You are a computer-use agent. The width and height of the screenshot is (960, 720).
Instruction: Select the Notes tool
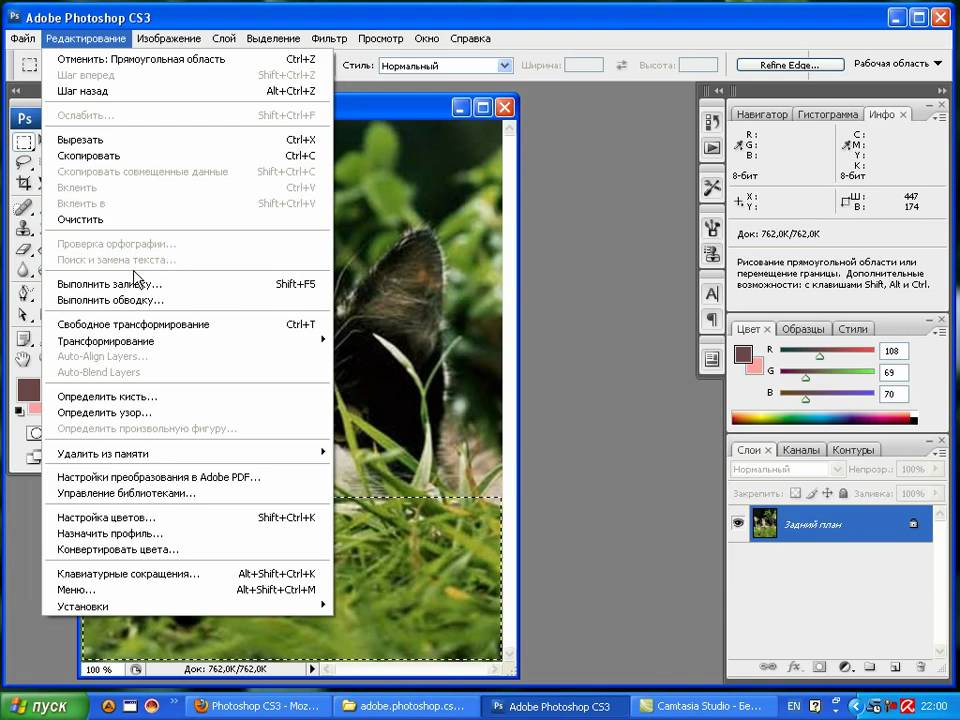click(x=24, y=339)
